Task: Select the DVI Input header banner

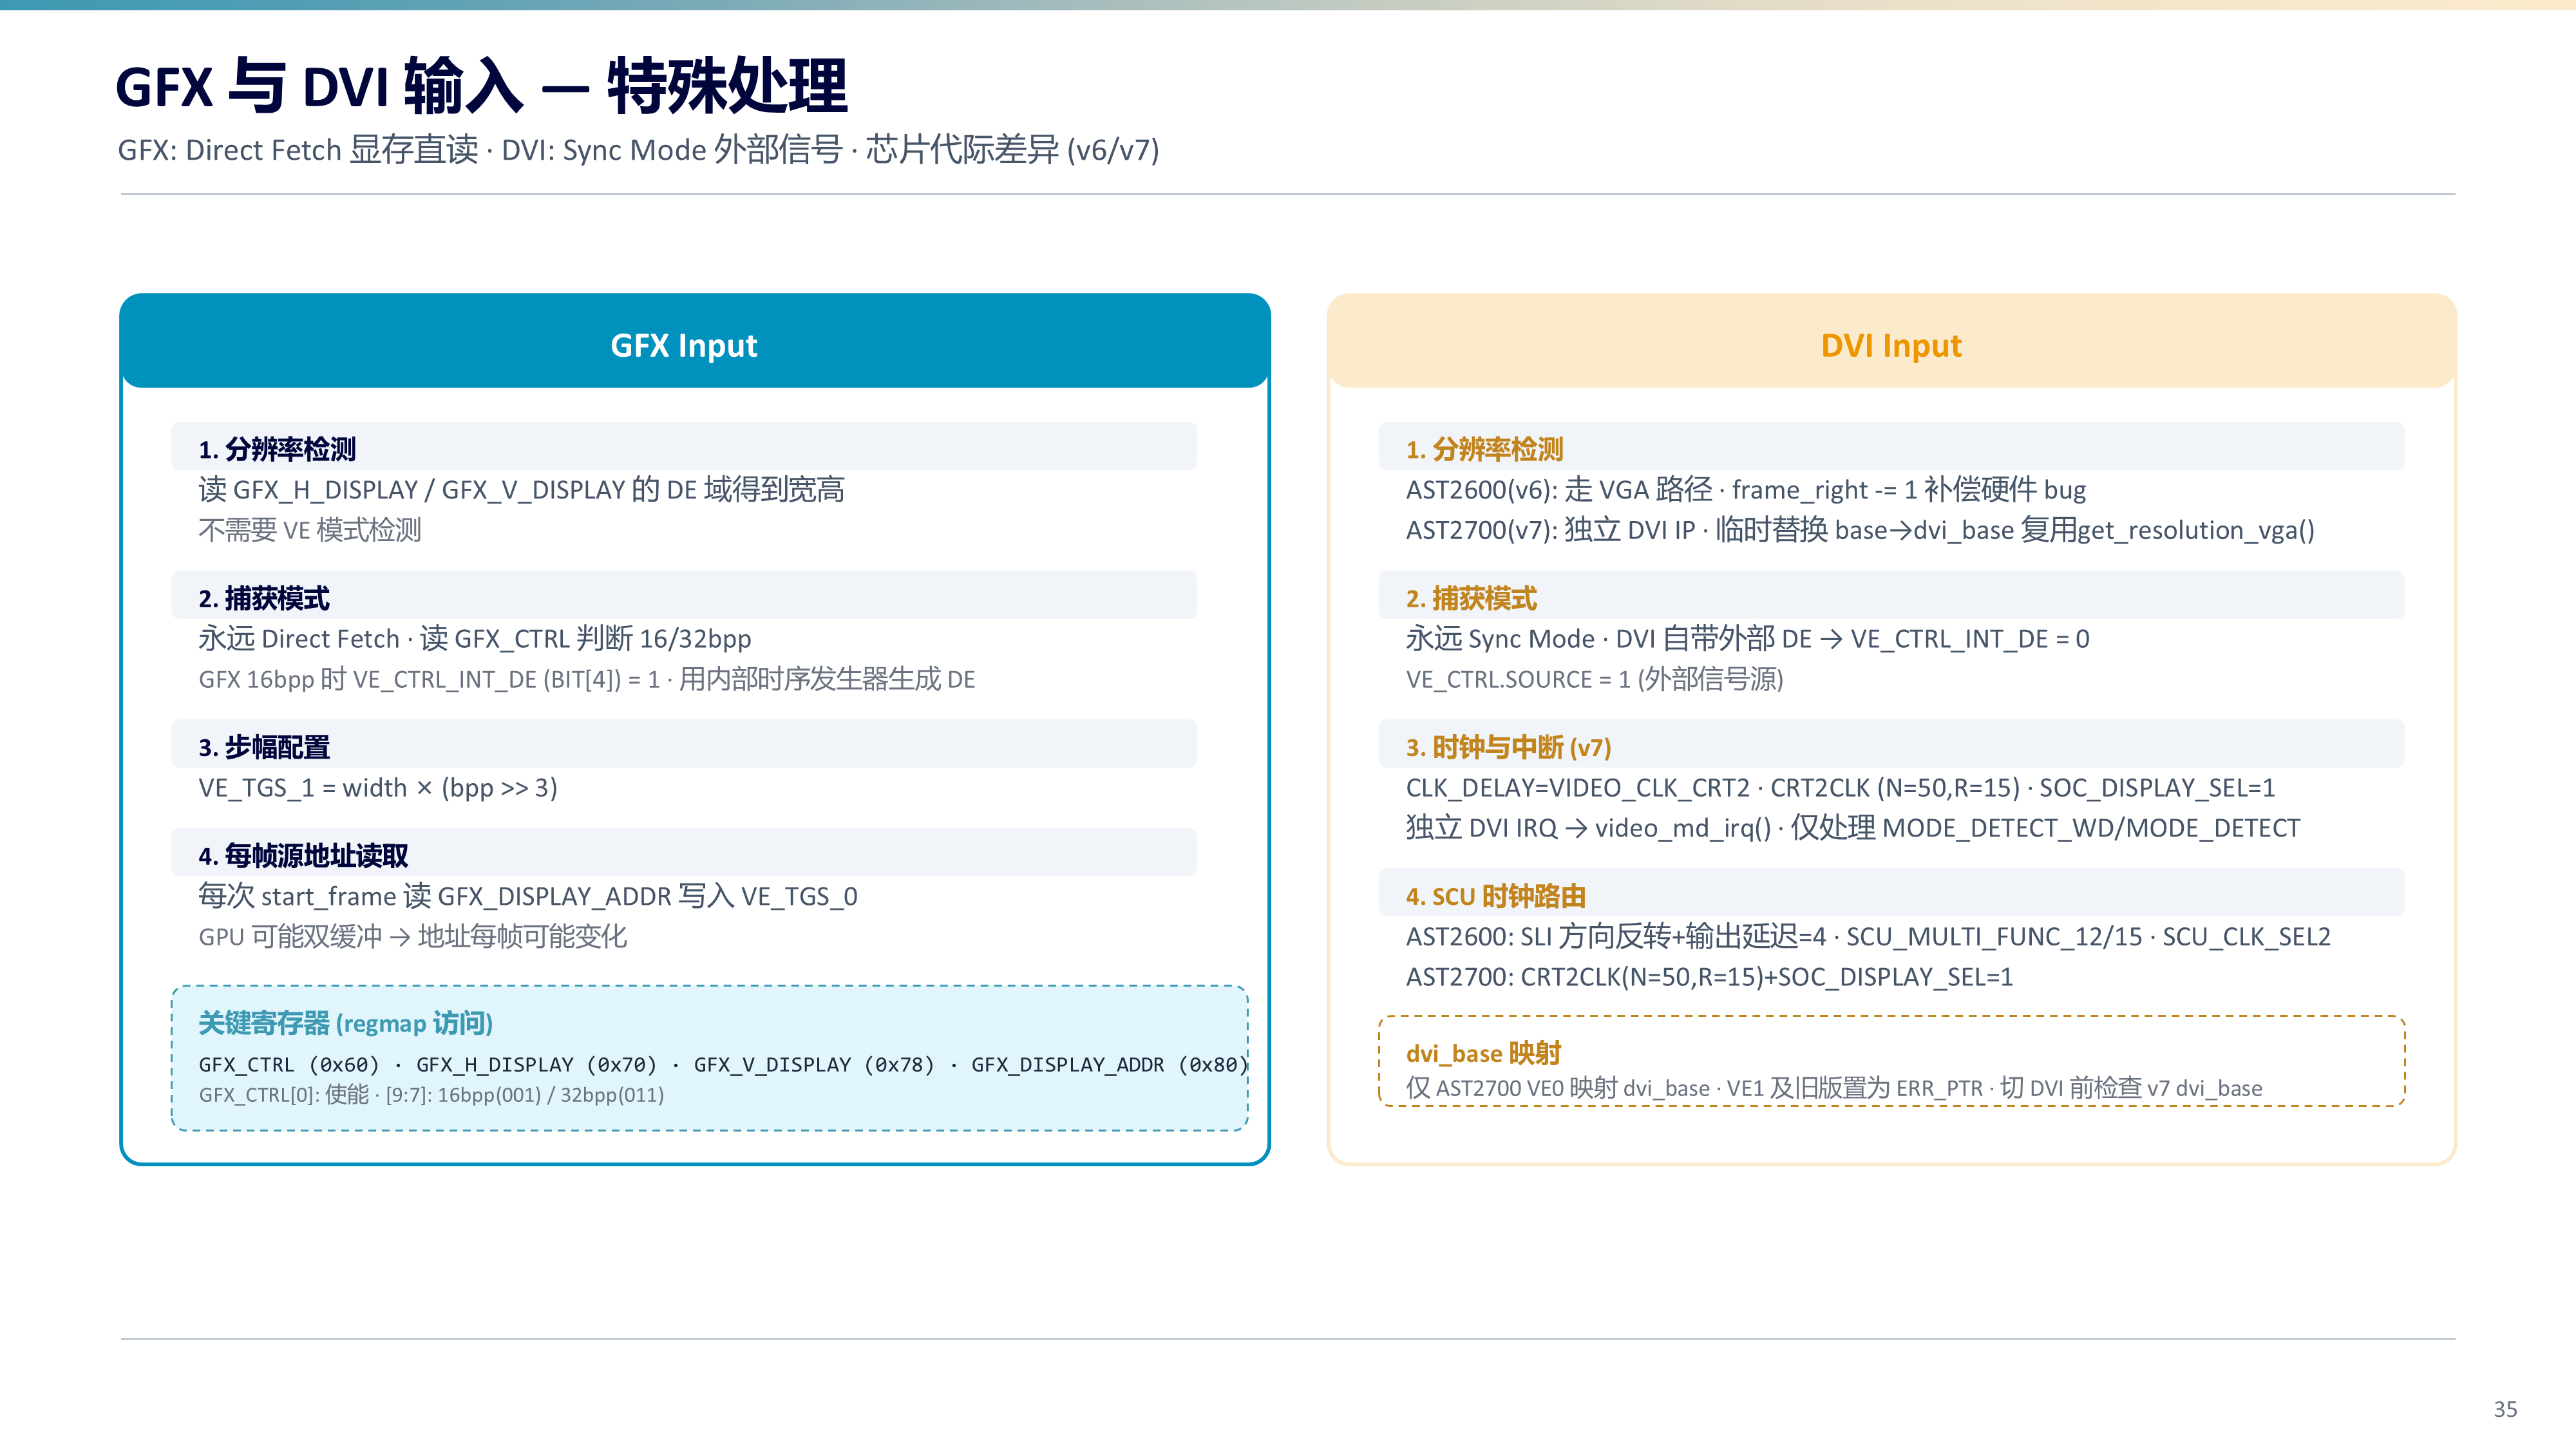Action: [1891, 341]
